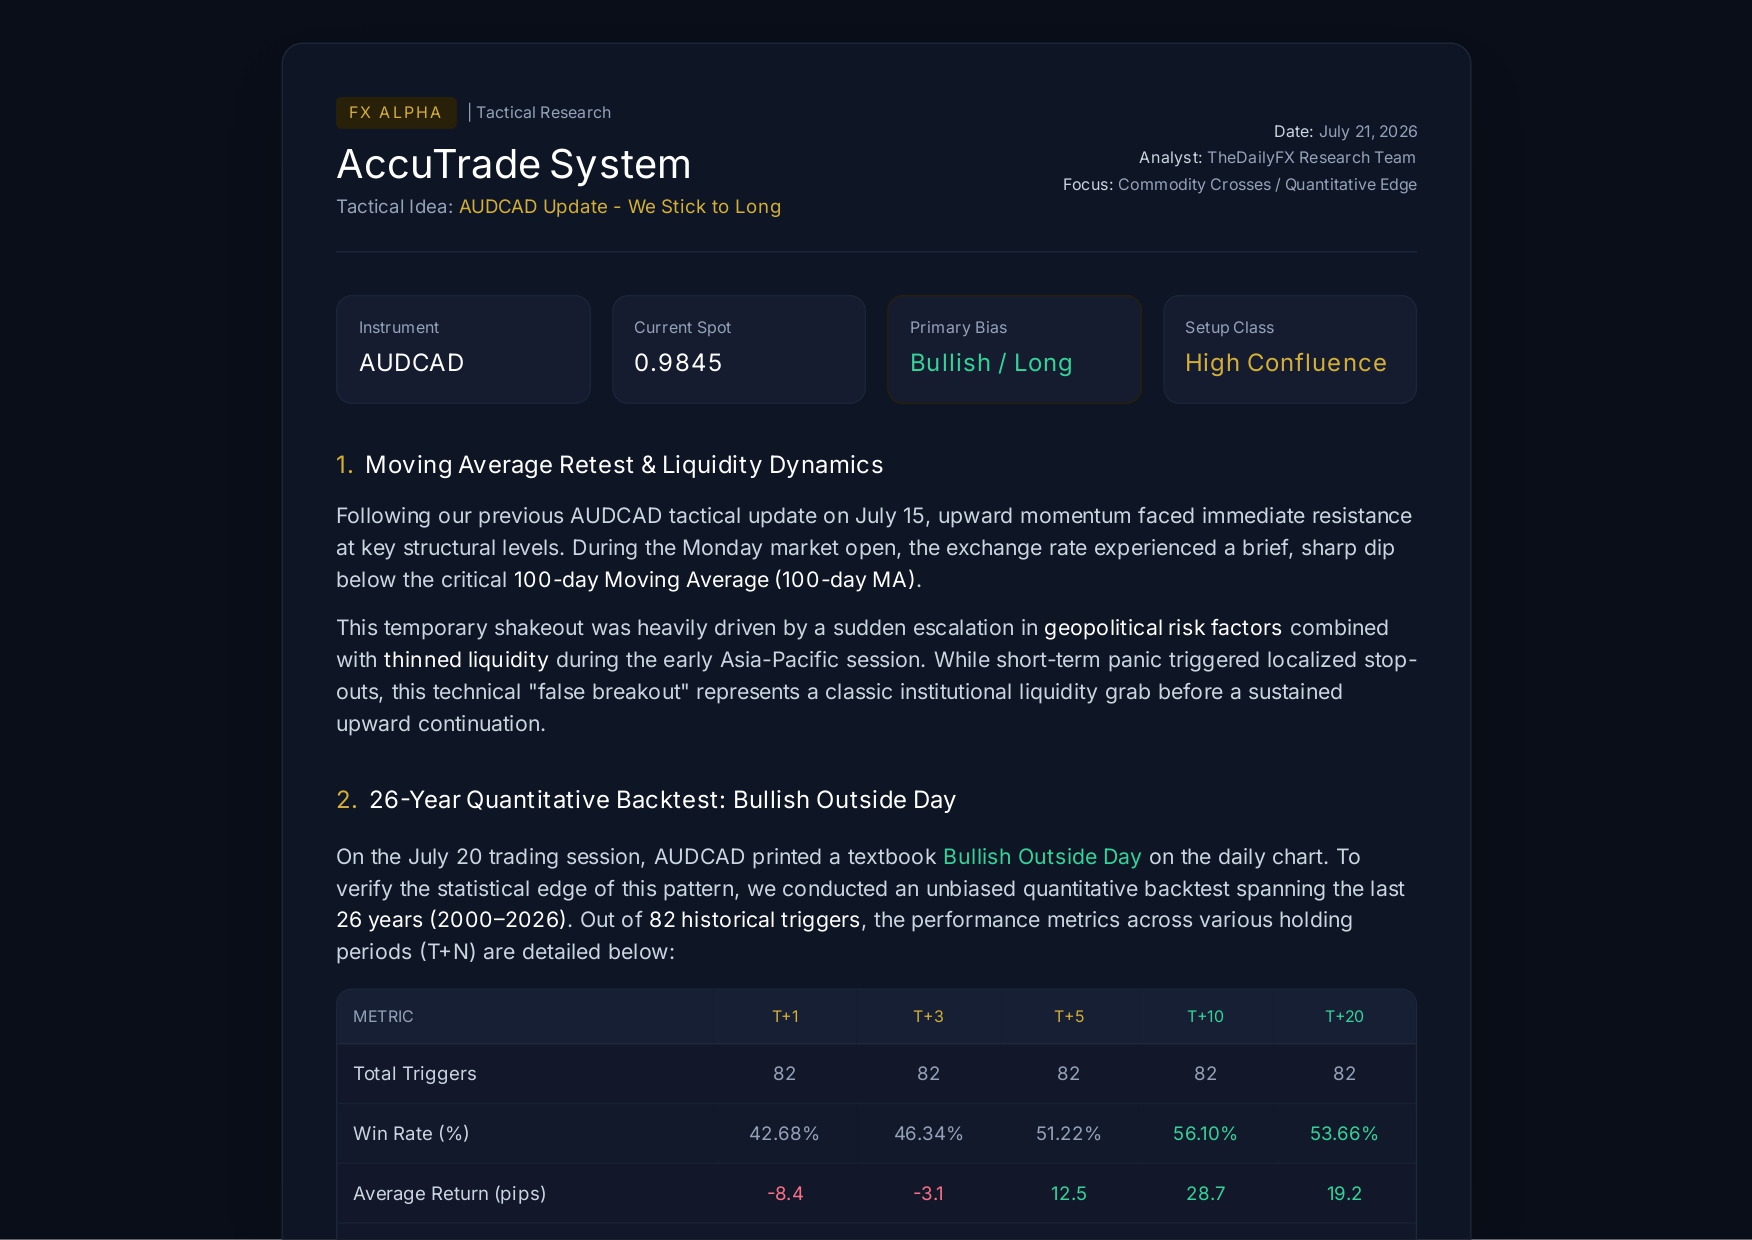The width and height of the screenshot is (1752, 1240).
Task: Click the METRIC column header
Action: tap(383, 1017)
